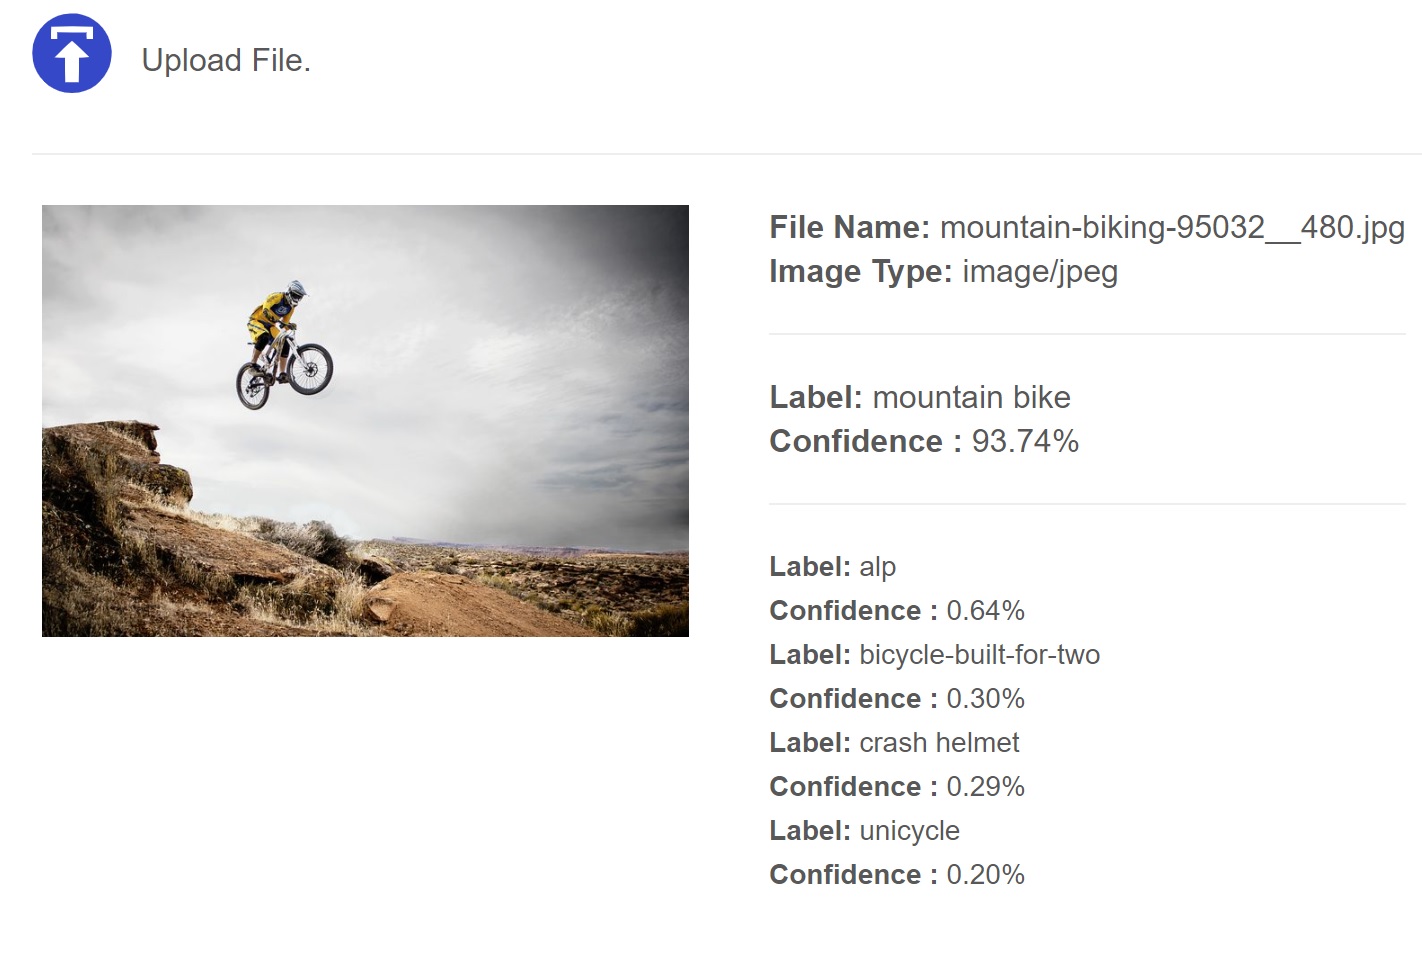Image resolution: width=1422 pixels, height=956 pixels.
Task: Click the Image Type image/jpeg value
Action: click(x=1040, y=272)
